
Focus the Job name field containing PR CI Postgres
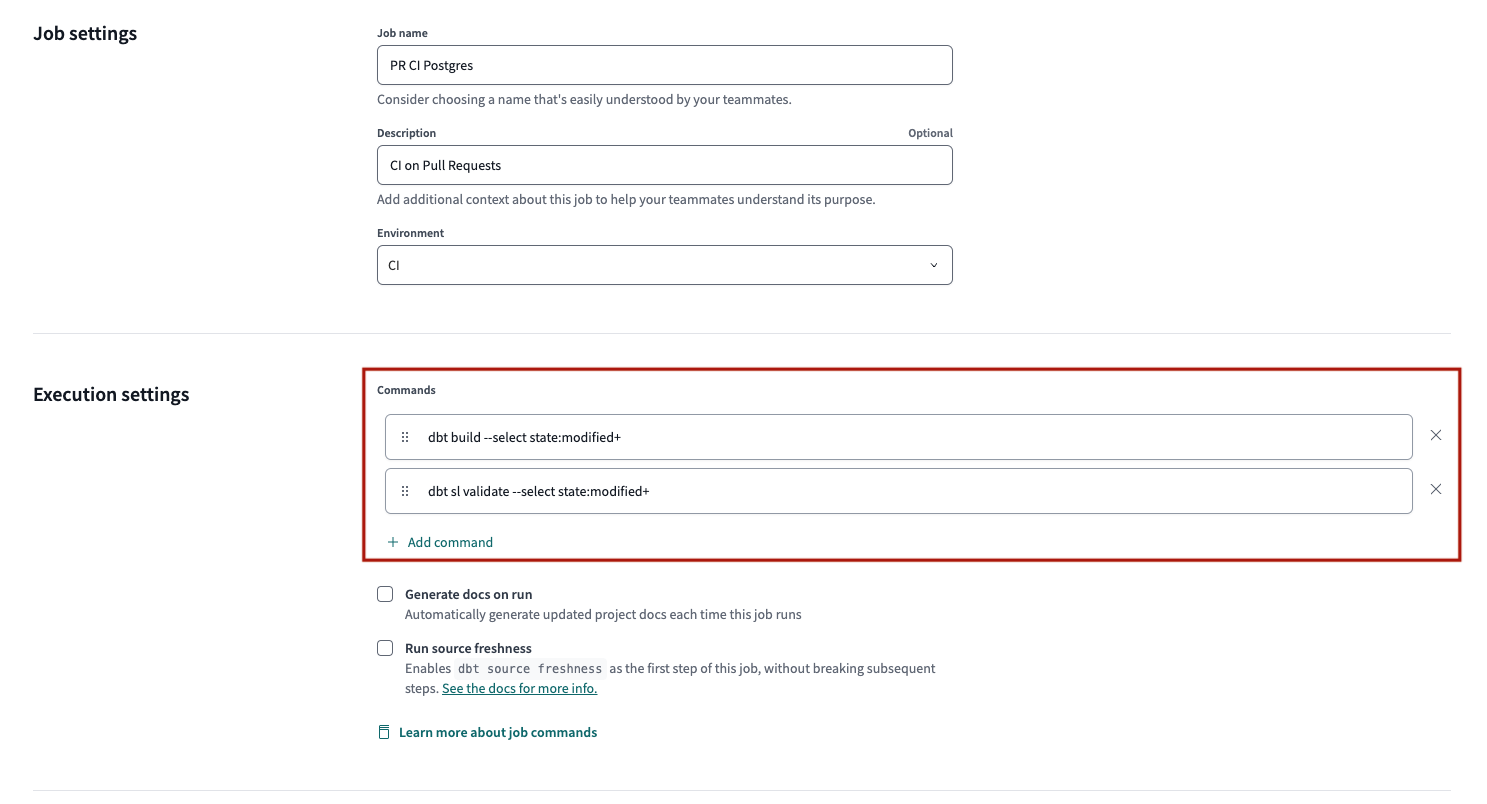click(664, 65)
